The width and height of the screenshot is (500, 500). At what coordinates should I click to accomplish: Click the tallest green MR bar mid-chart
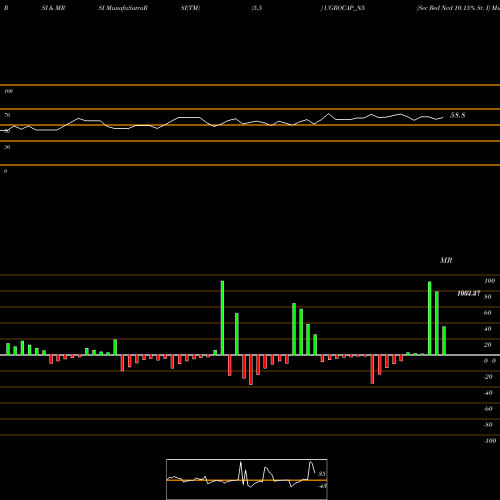(222, 318)
